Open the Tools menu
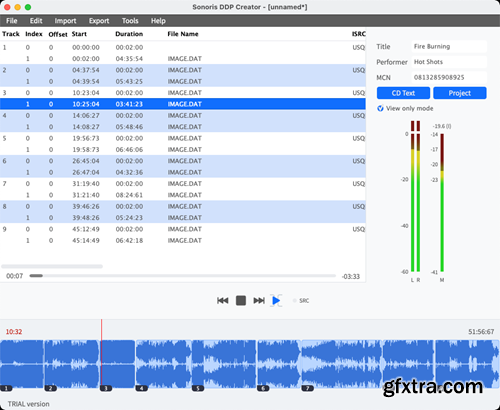This screenshot has height=410, width=500. (130, 21)
